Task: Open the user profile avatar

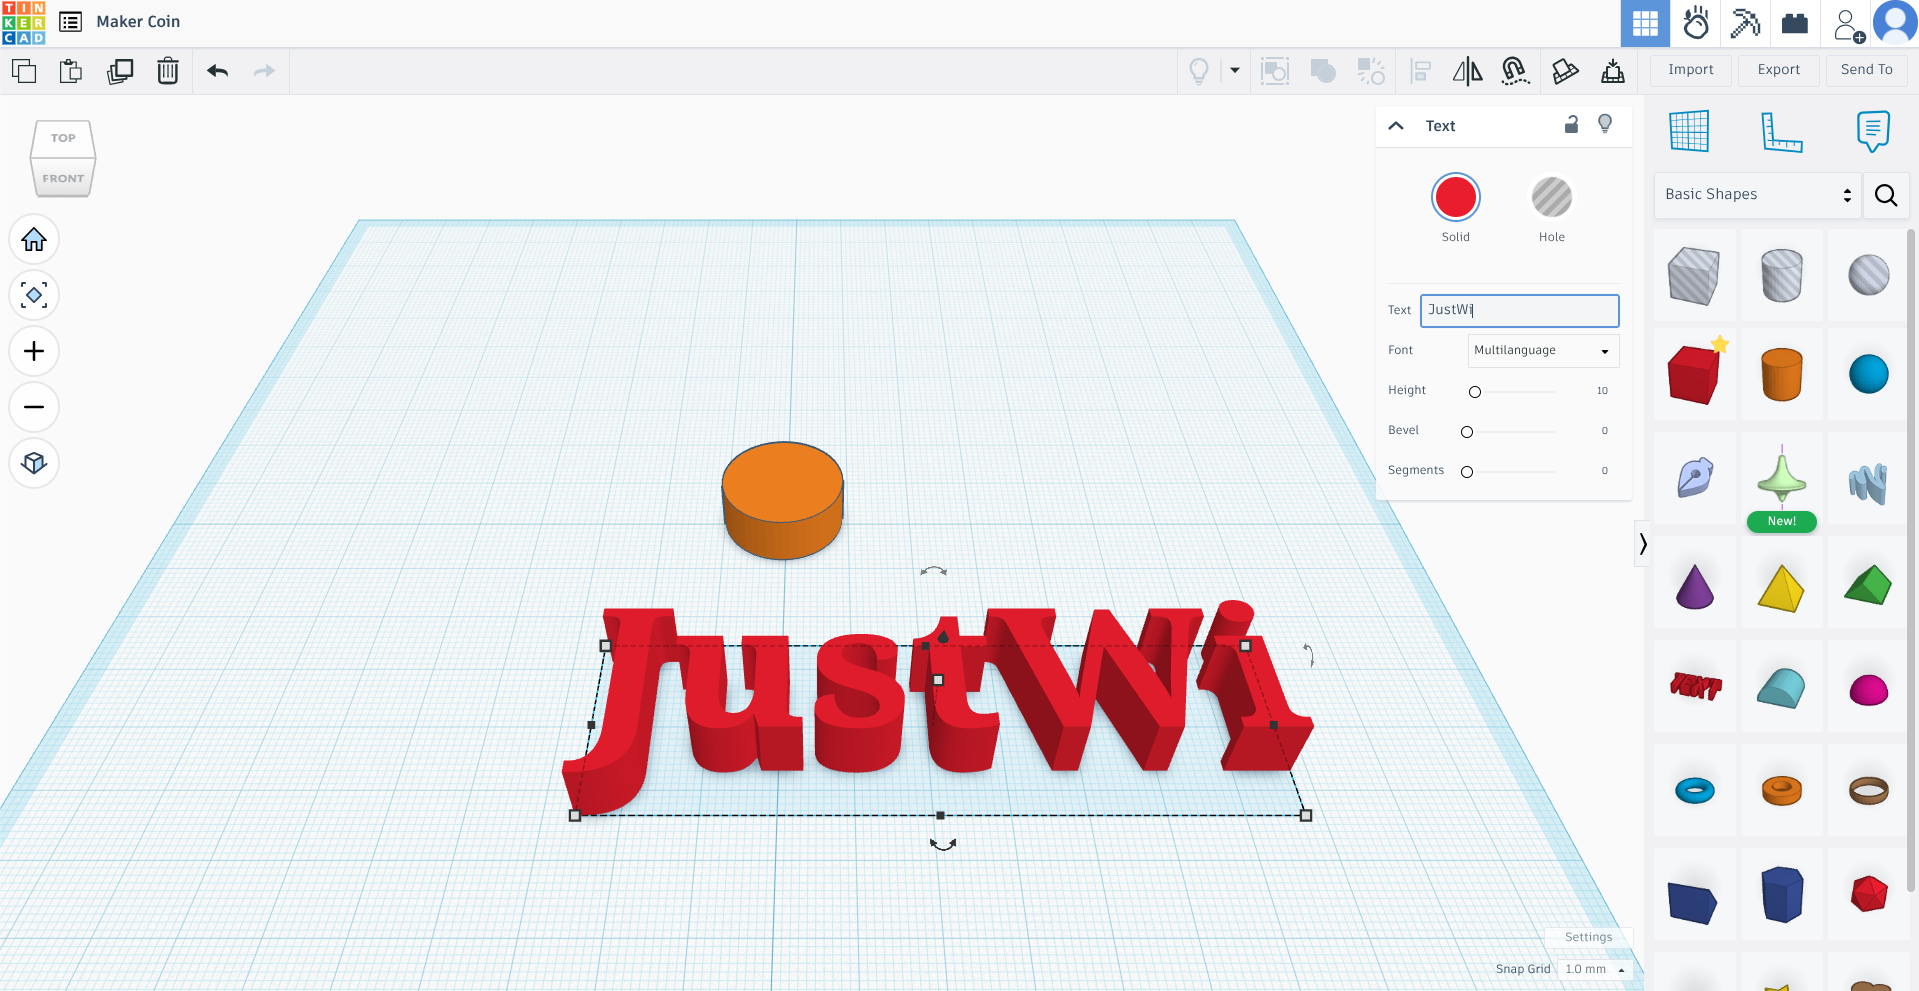Action: pyautogui.click(x=1895, y=23)
